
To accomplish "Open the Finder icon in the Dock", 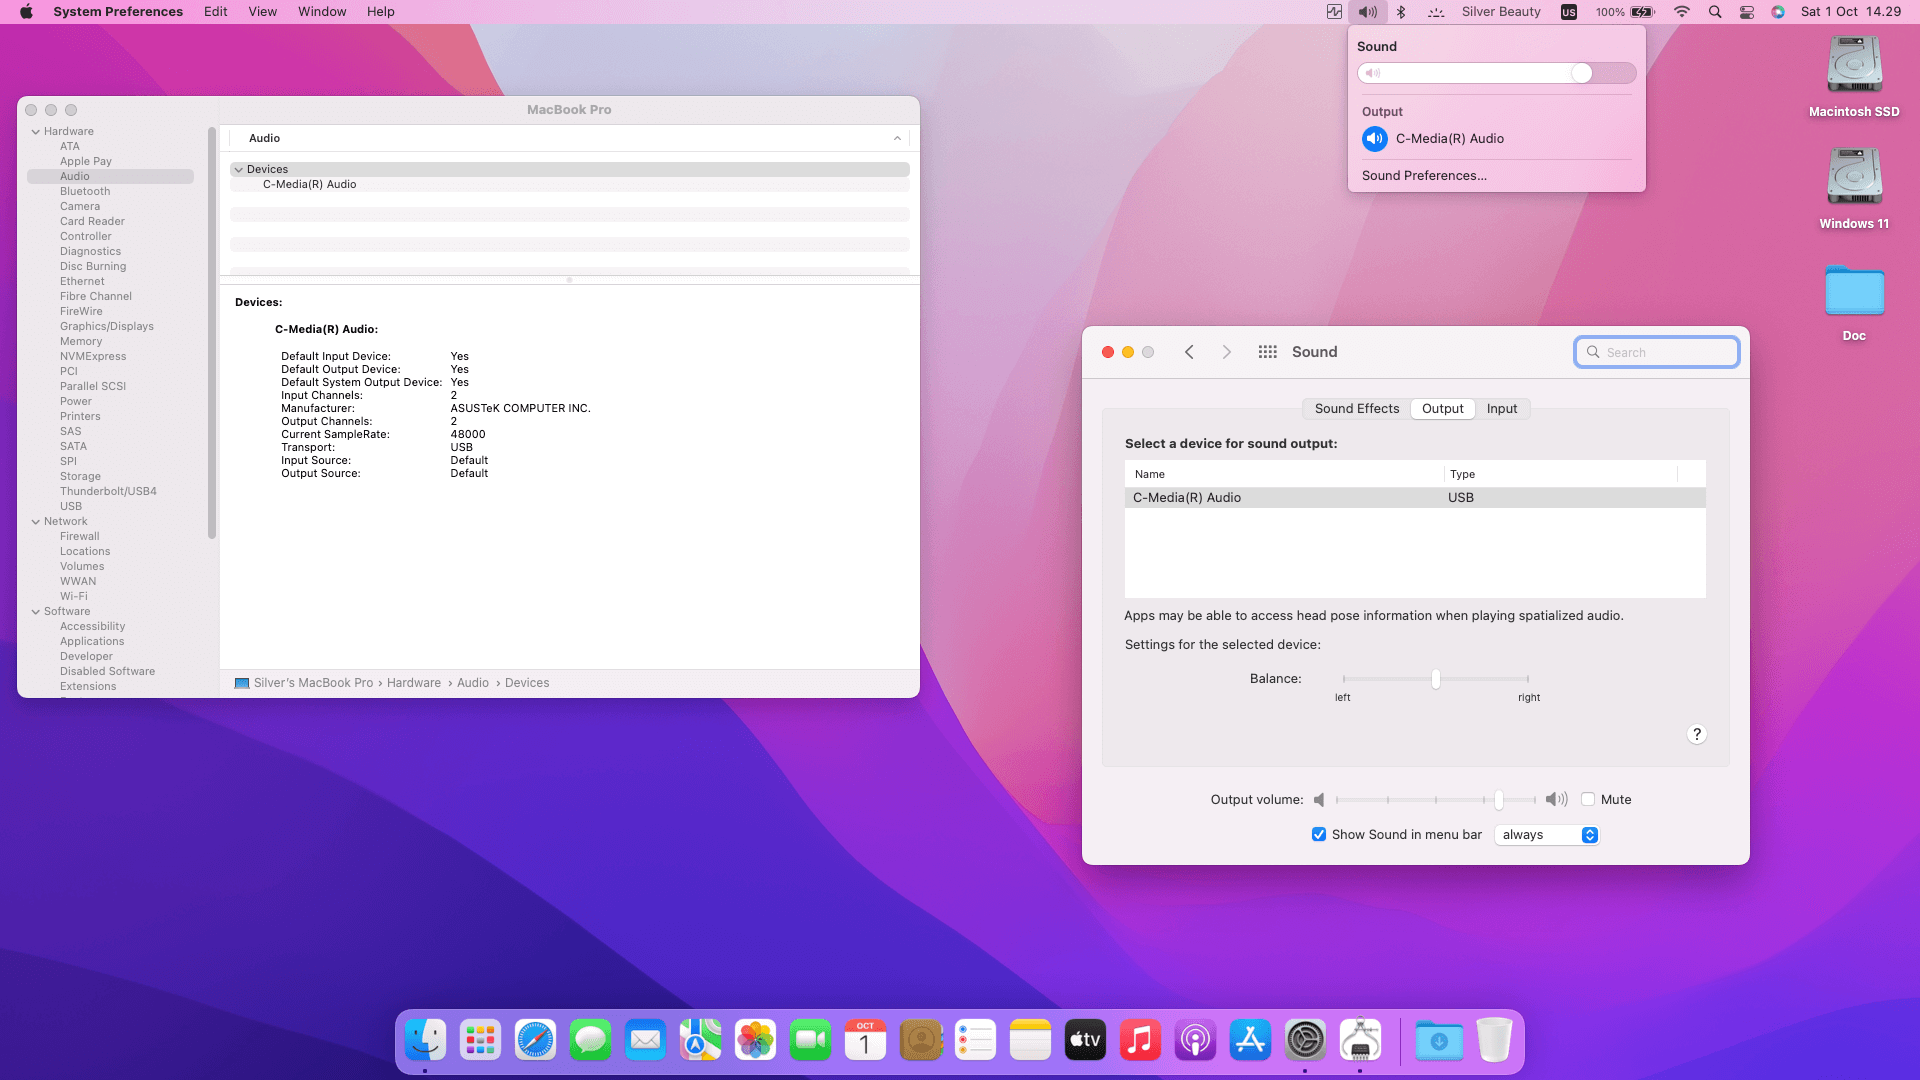I will click(x=425, y=1041).
